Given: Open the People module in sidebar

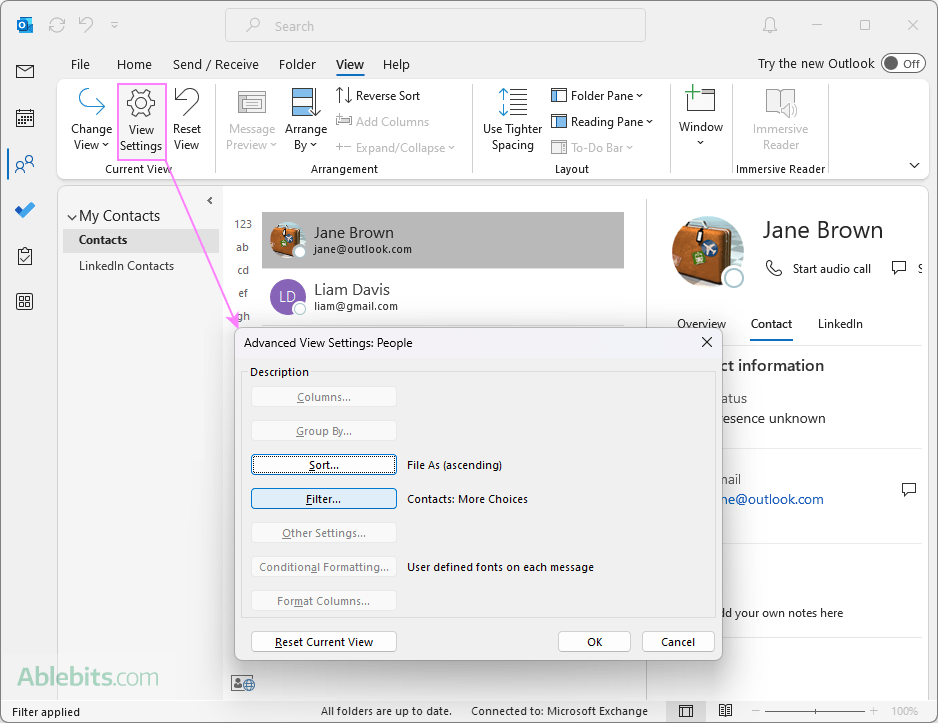Looking at the screenshot, I should 25,164.
